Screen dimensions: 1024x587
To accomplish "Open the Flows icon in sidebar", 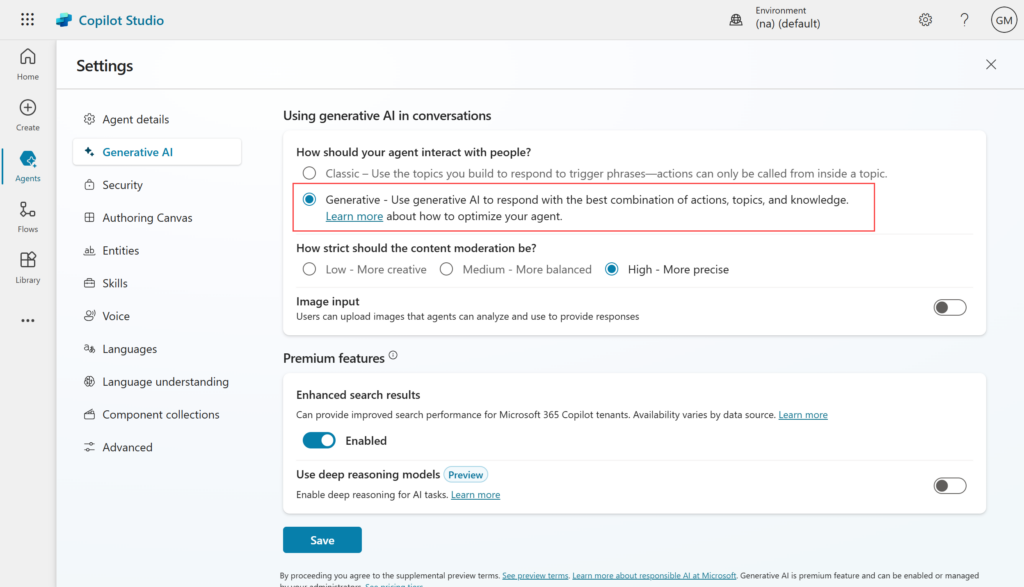I will point(28,215).
